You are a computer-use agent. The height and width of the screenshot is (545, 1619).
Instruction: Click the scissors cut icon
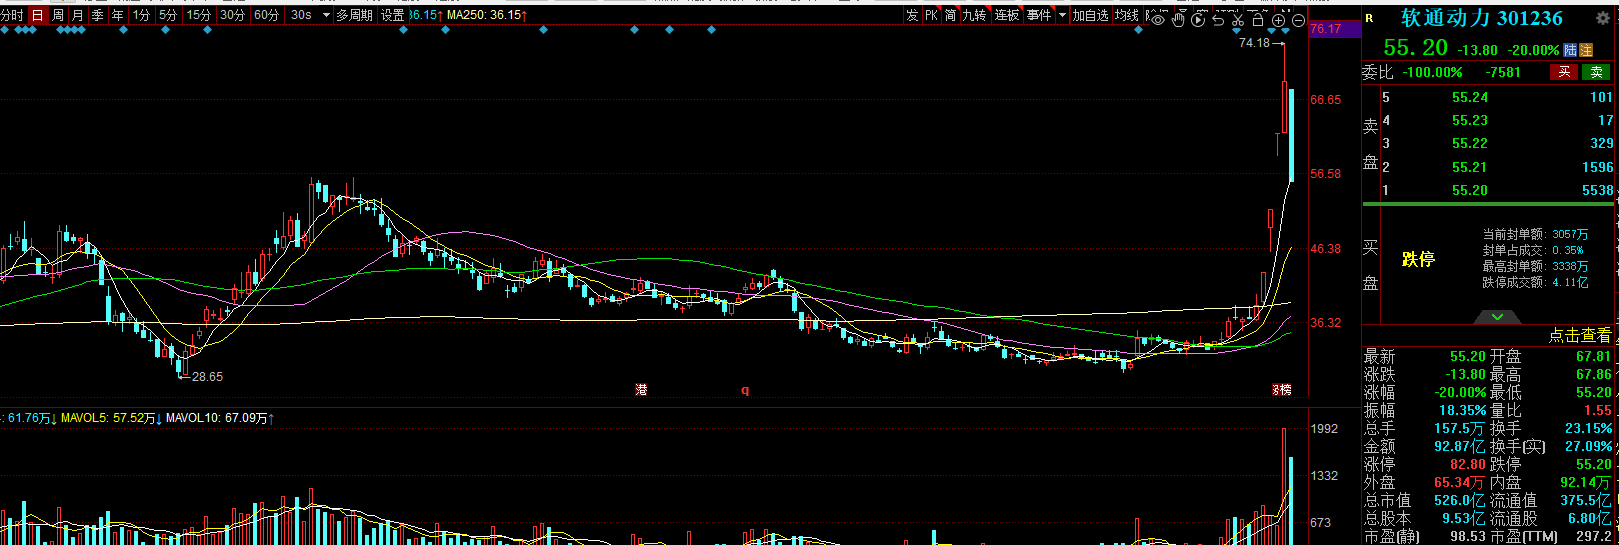[1238, 18]
